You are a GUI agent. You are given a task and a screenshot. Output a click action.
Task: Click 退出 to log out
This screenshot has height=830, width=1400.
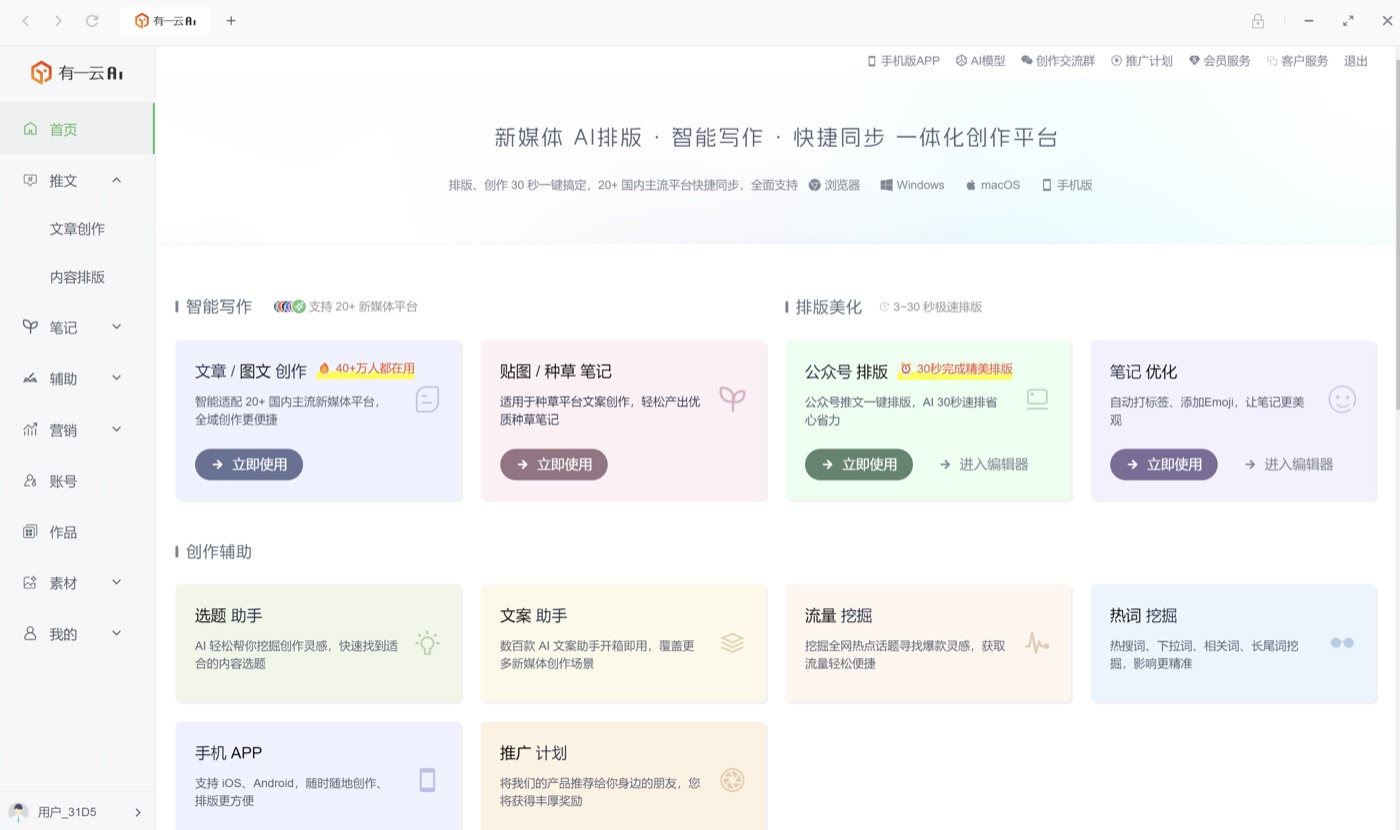(1356, 61)
